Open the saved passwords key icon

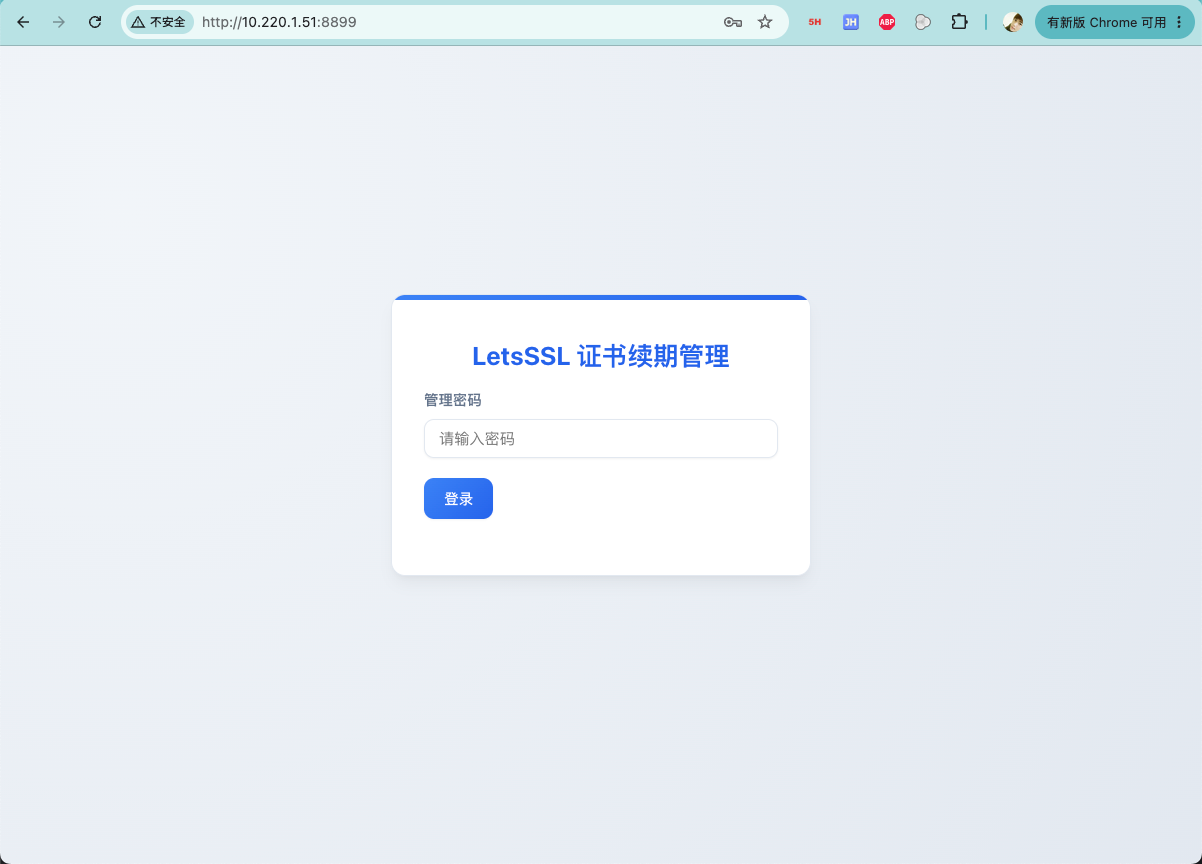click(733, 22)
